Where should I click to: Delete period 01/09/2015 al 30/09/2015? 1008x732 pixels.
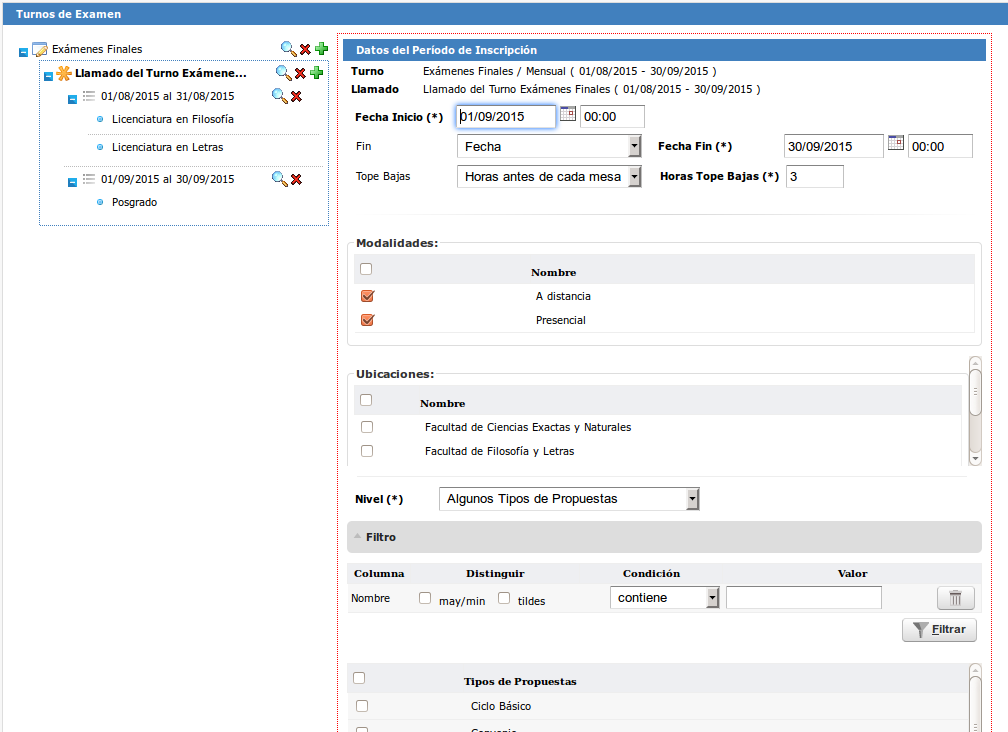pos(296,179)
